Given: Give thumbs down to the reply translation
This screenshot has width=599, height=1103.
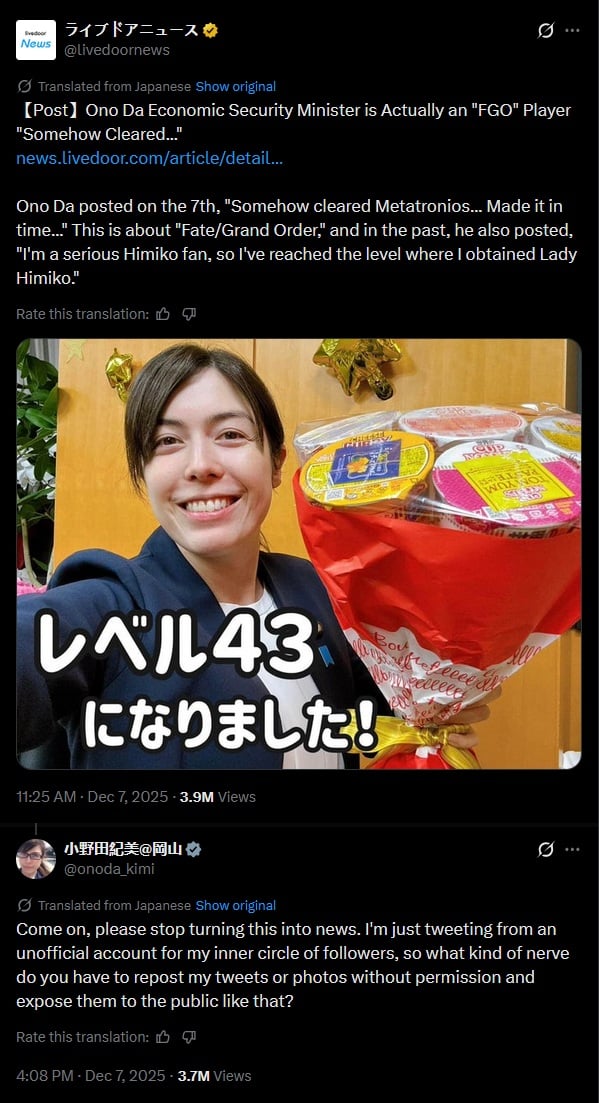Looking at the screenshot, I should (x=188, y=1037).
